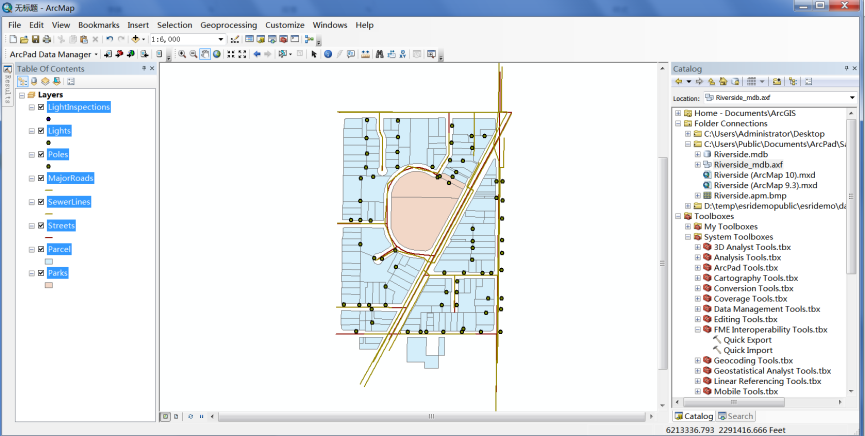865x436 pixels.
Task: List layers by drawing order
Action: click(x=22, y=81)
